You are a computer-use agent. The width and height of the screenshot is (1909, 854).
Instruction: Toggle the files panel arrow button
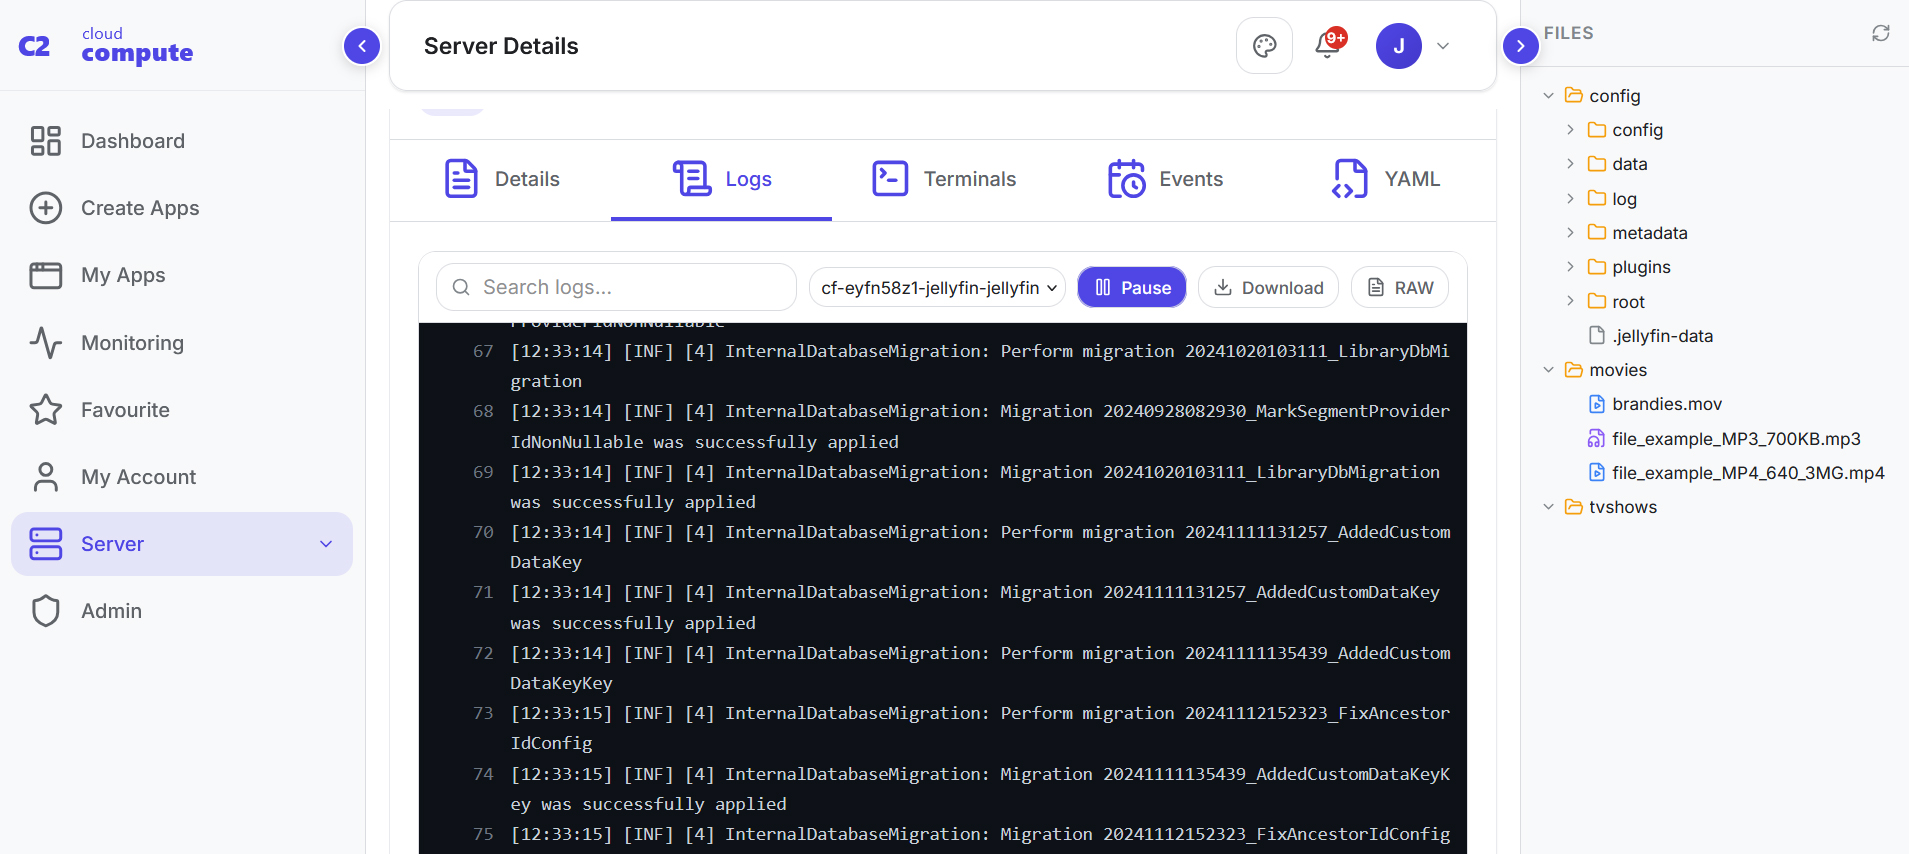tap(1521, 46)
